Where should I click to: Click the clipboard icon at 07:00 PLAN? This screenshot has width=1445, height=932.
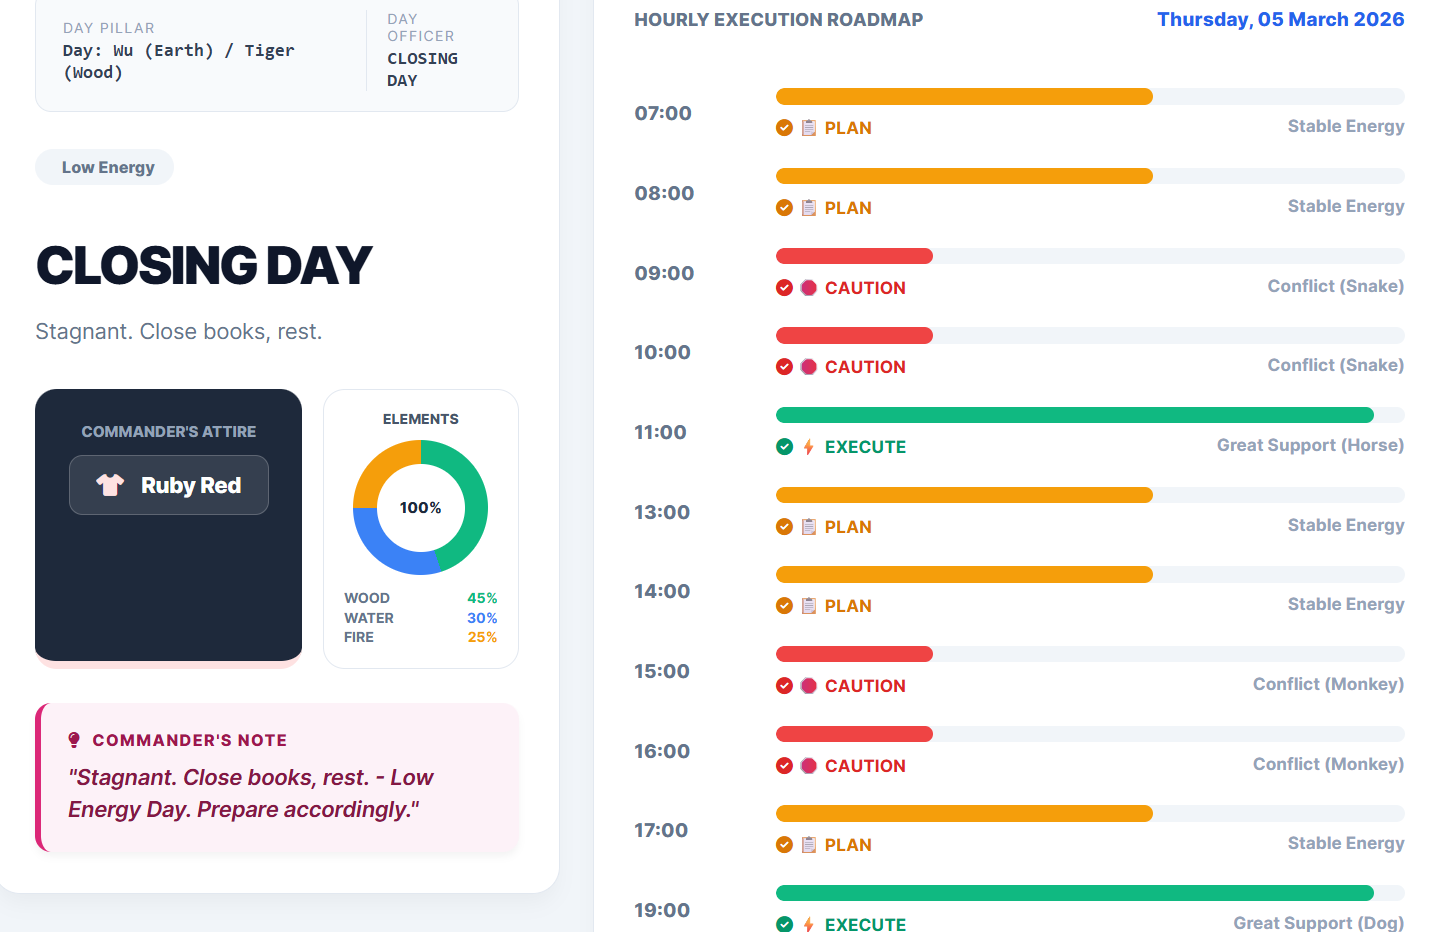point(809,128)
